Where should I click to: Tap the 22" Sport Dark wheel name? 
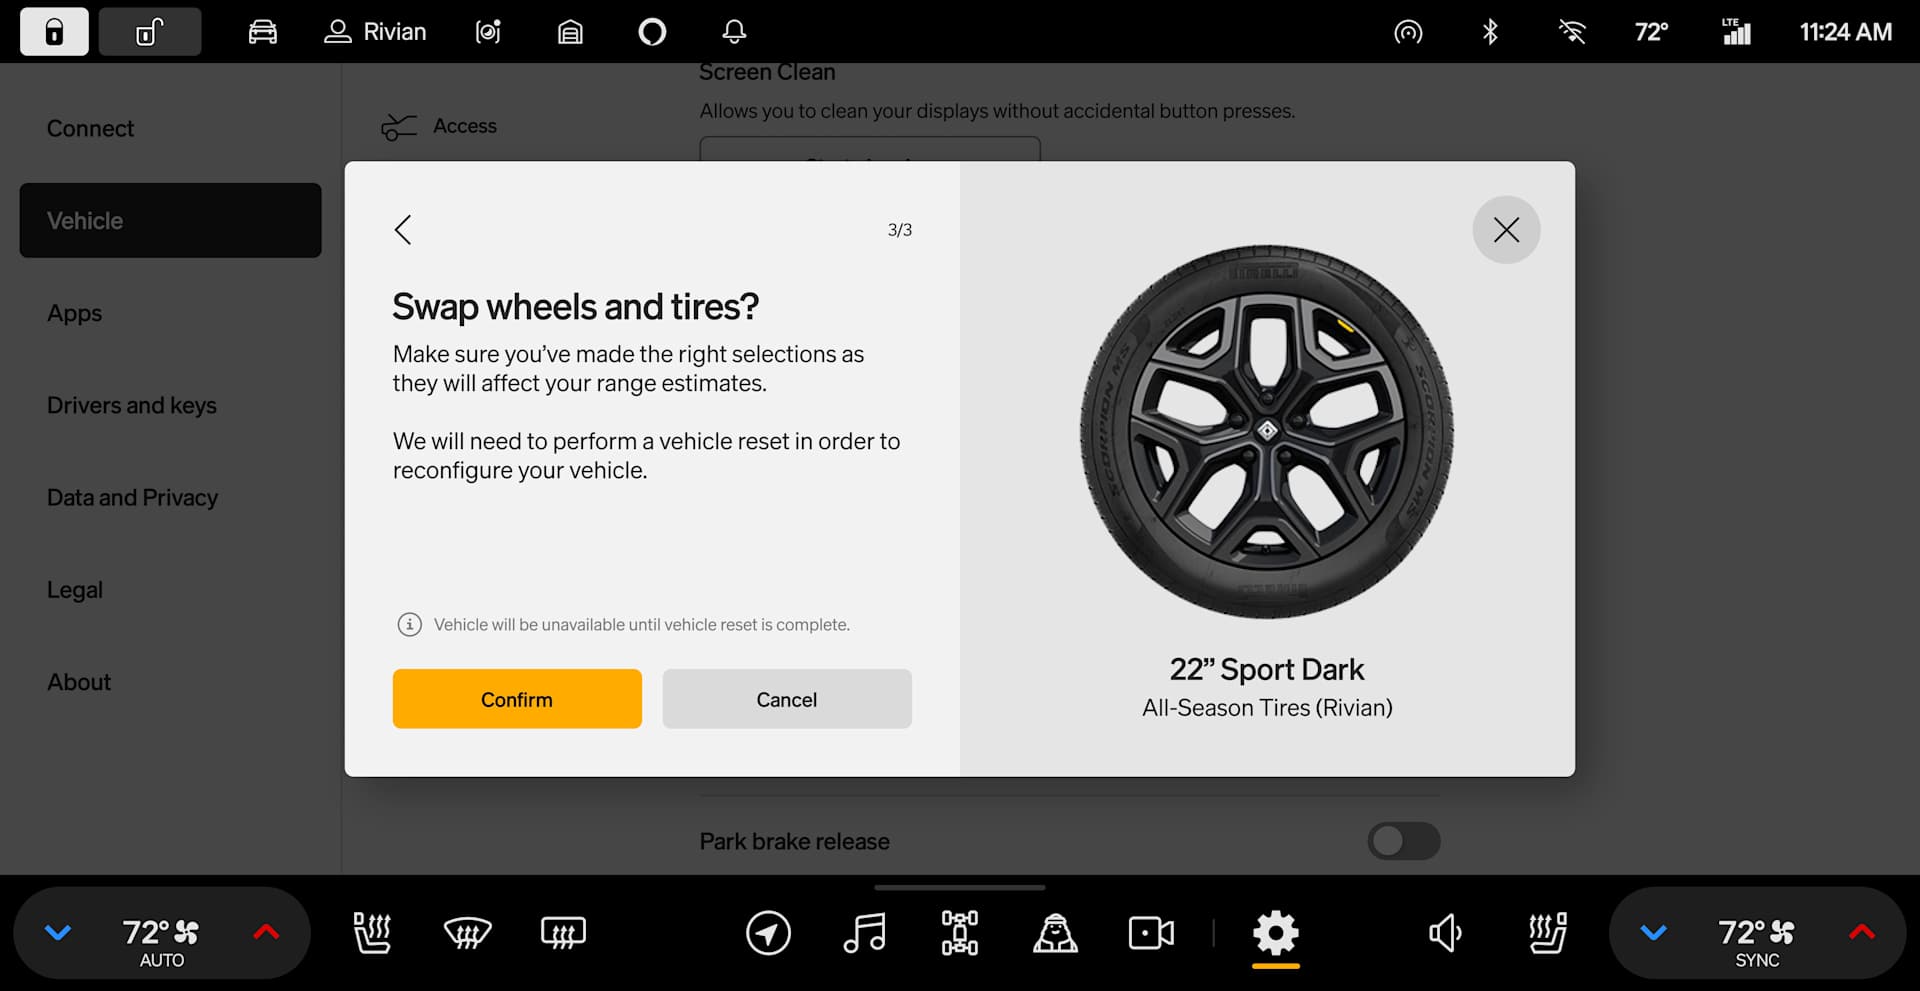(1267, 669)
